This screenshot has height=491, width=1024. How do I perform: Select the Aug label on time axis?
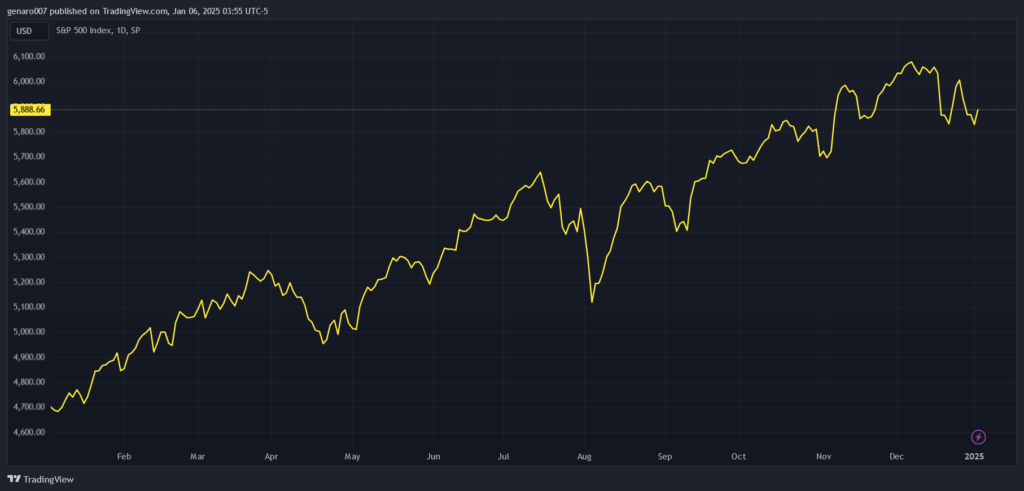[x=585, y=456]
